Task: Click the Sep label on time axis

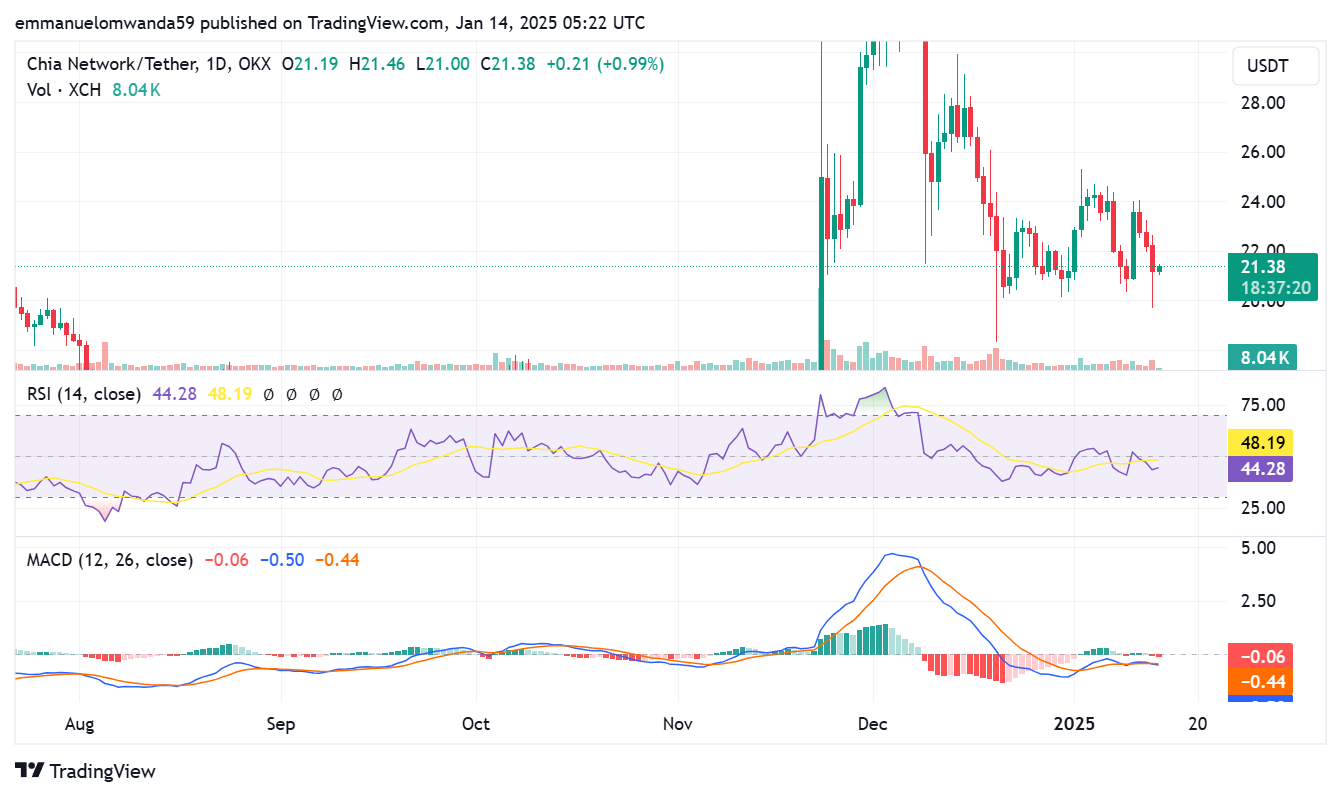Action: point(281,723)
